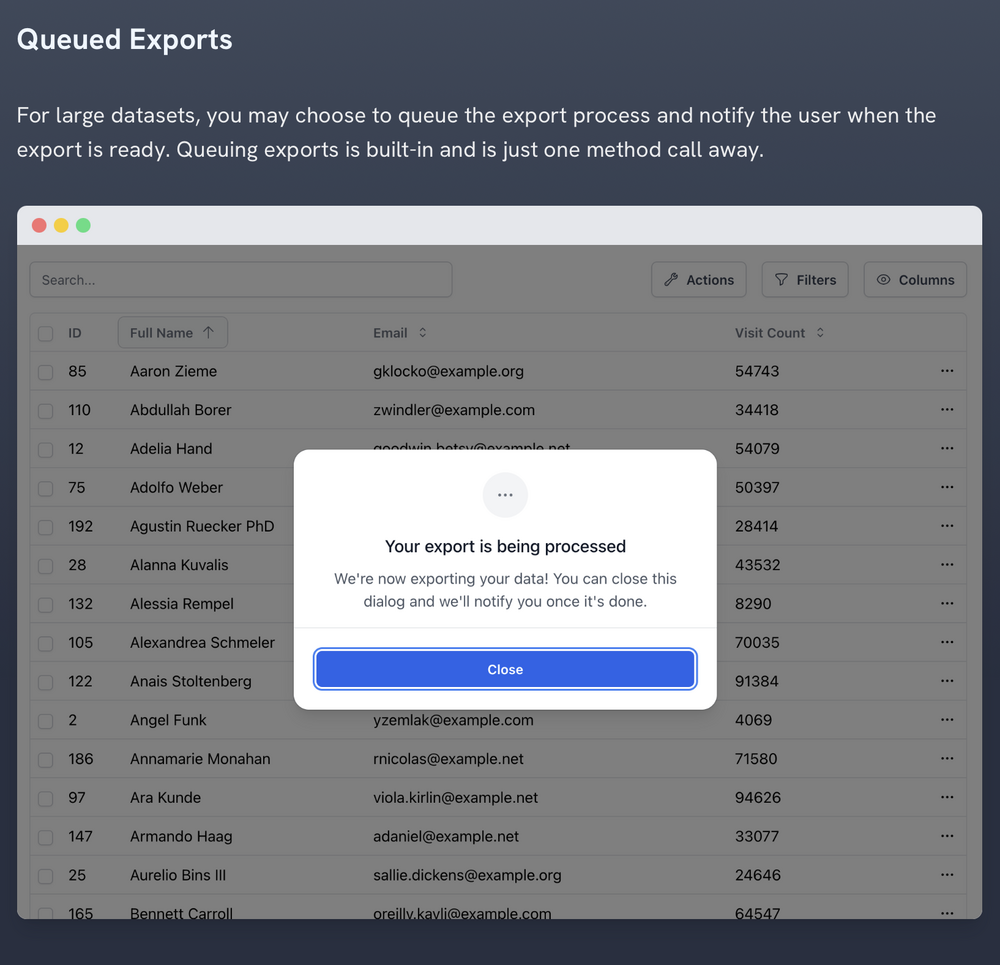Click the yellow window minimize dot
Viewport: 1000px width, 965px height.
pyautogui.click(x=61, y=225)
